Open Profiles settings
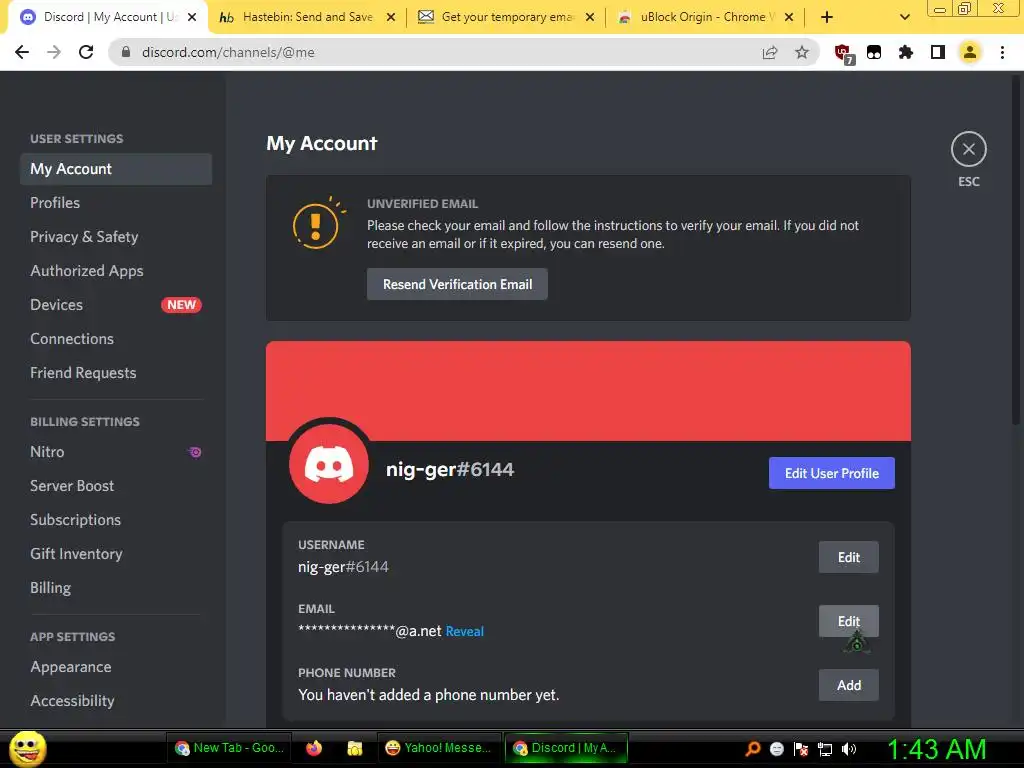This screenshot has width=1024, height=768. pyautogui.click(x=116, y=202)
